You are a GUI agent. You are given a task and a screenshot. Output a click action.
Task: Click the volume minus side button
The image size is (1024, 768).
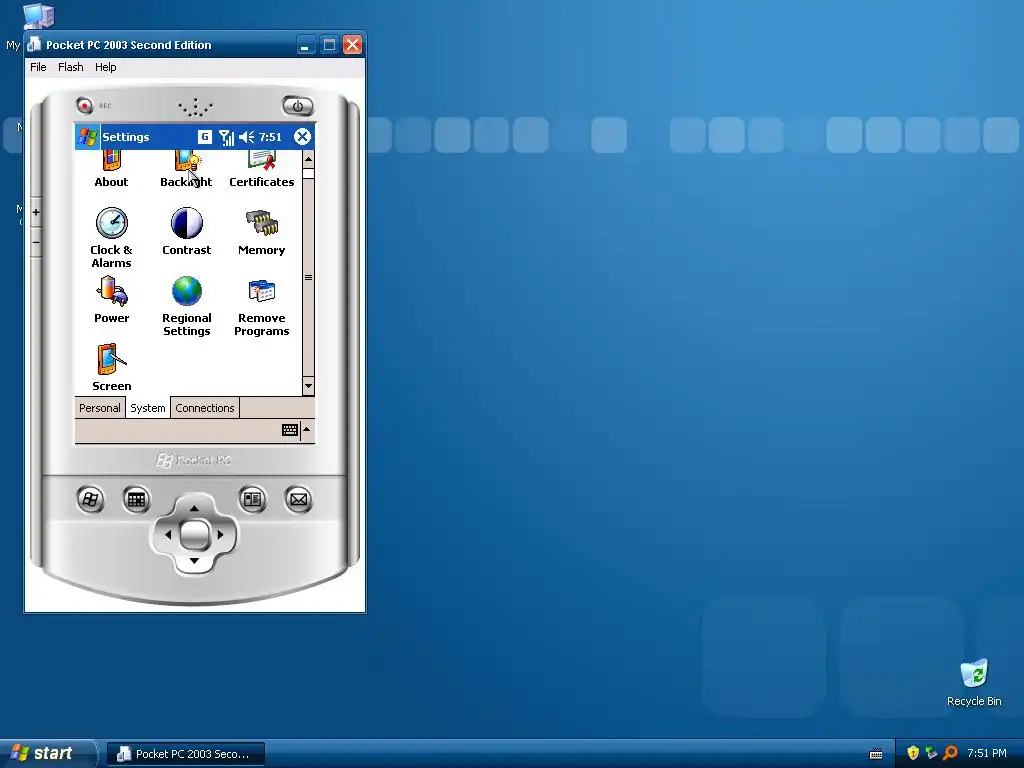click(x=36, y=242)
